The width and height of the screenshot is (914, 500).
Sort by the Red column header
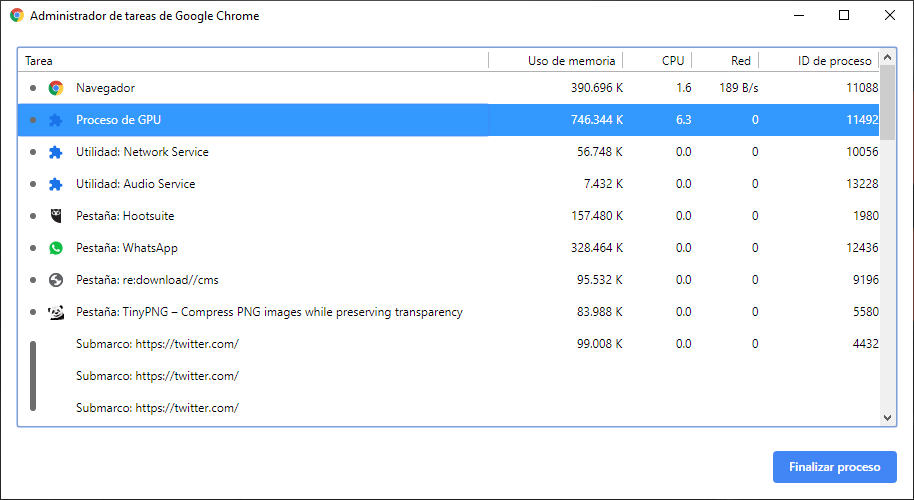coord(726,61)
